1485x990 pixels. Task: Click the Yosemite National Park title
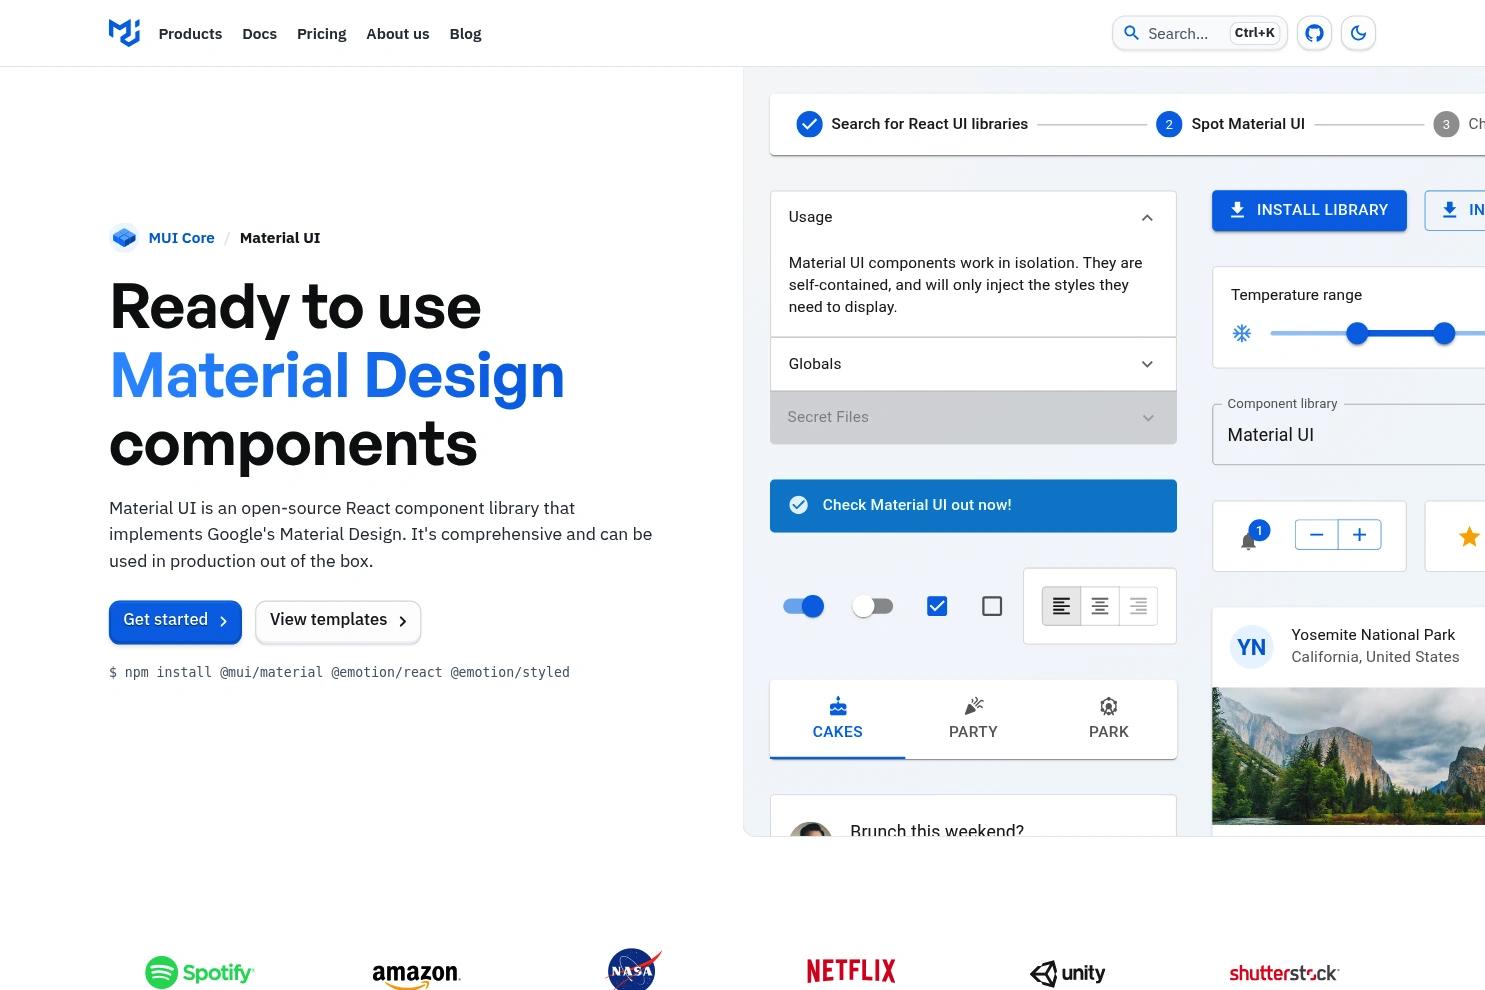pyautogui.click(x=1373, y=635)
